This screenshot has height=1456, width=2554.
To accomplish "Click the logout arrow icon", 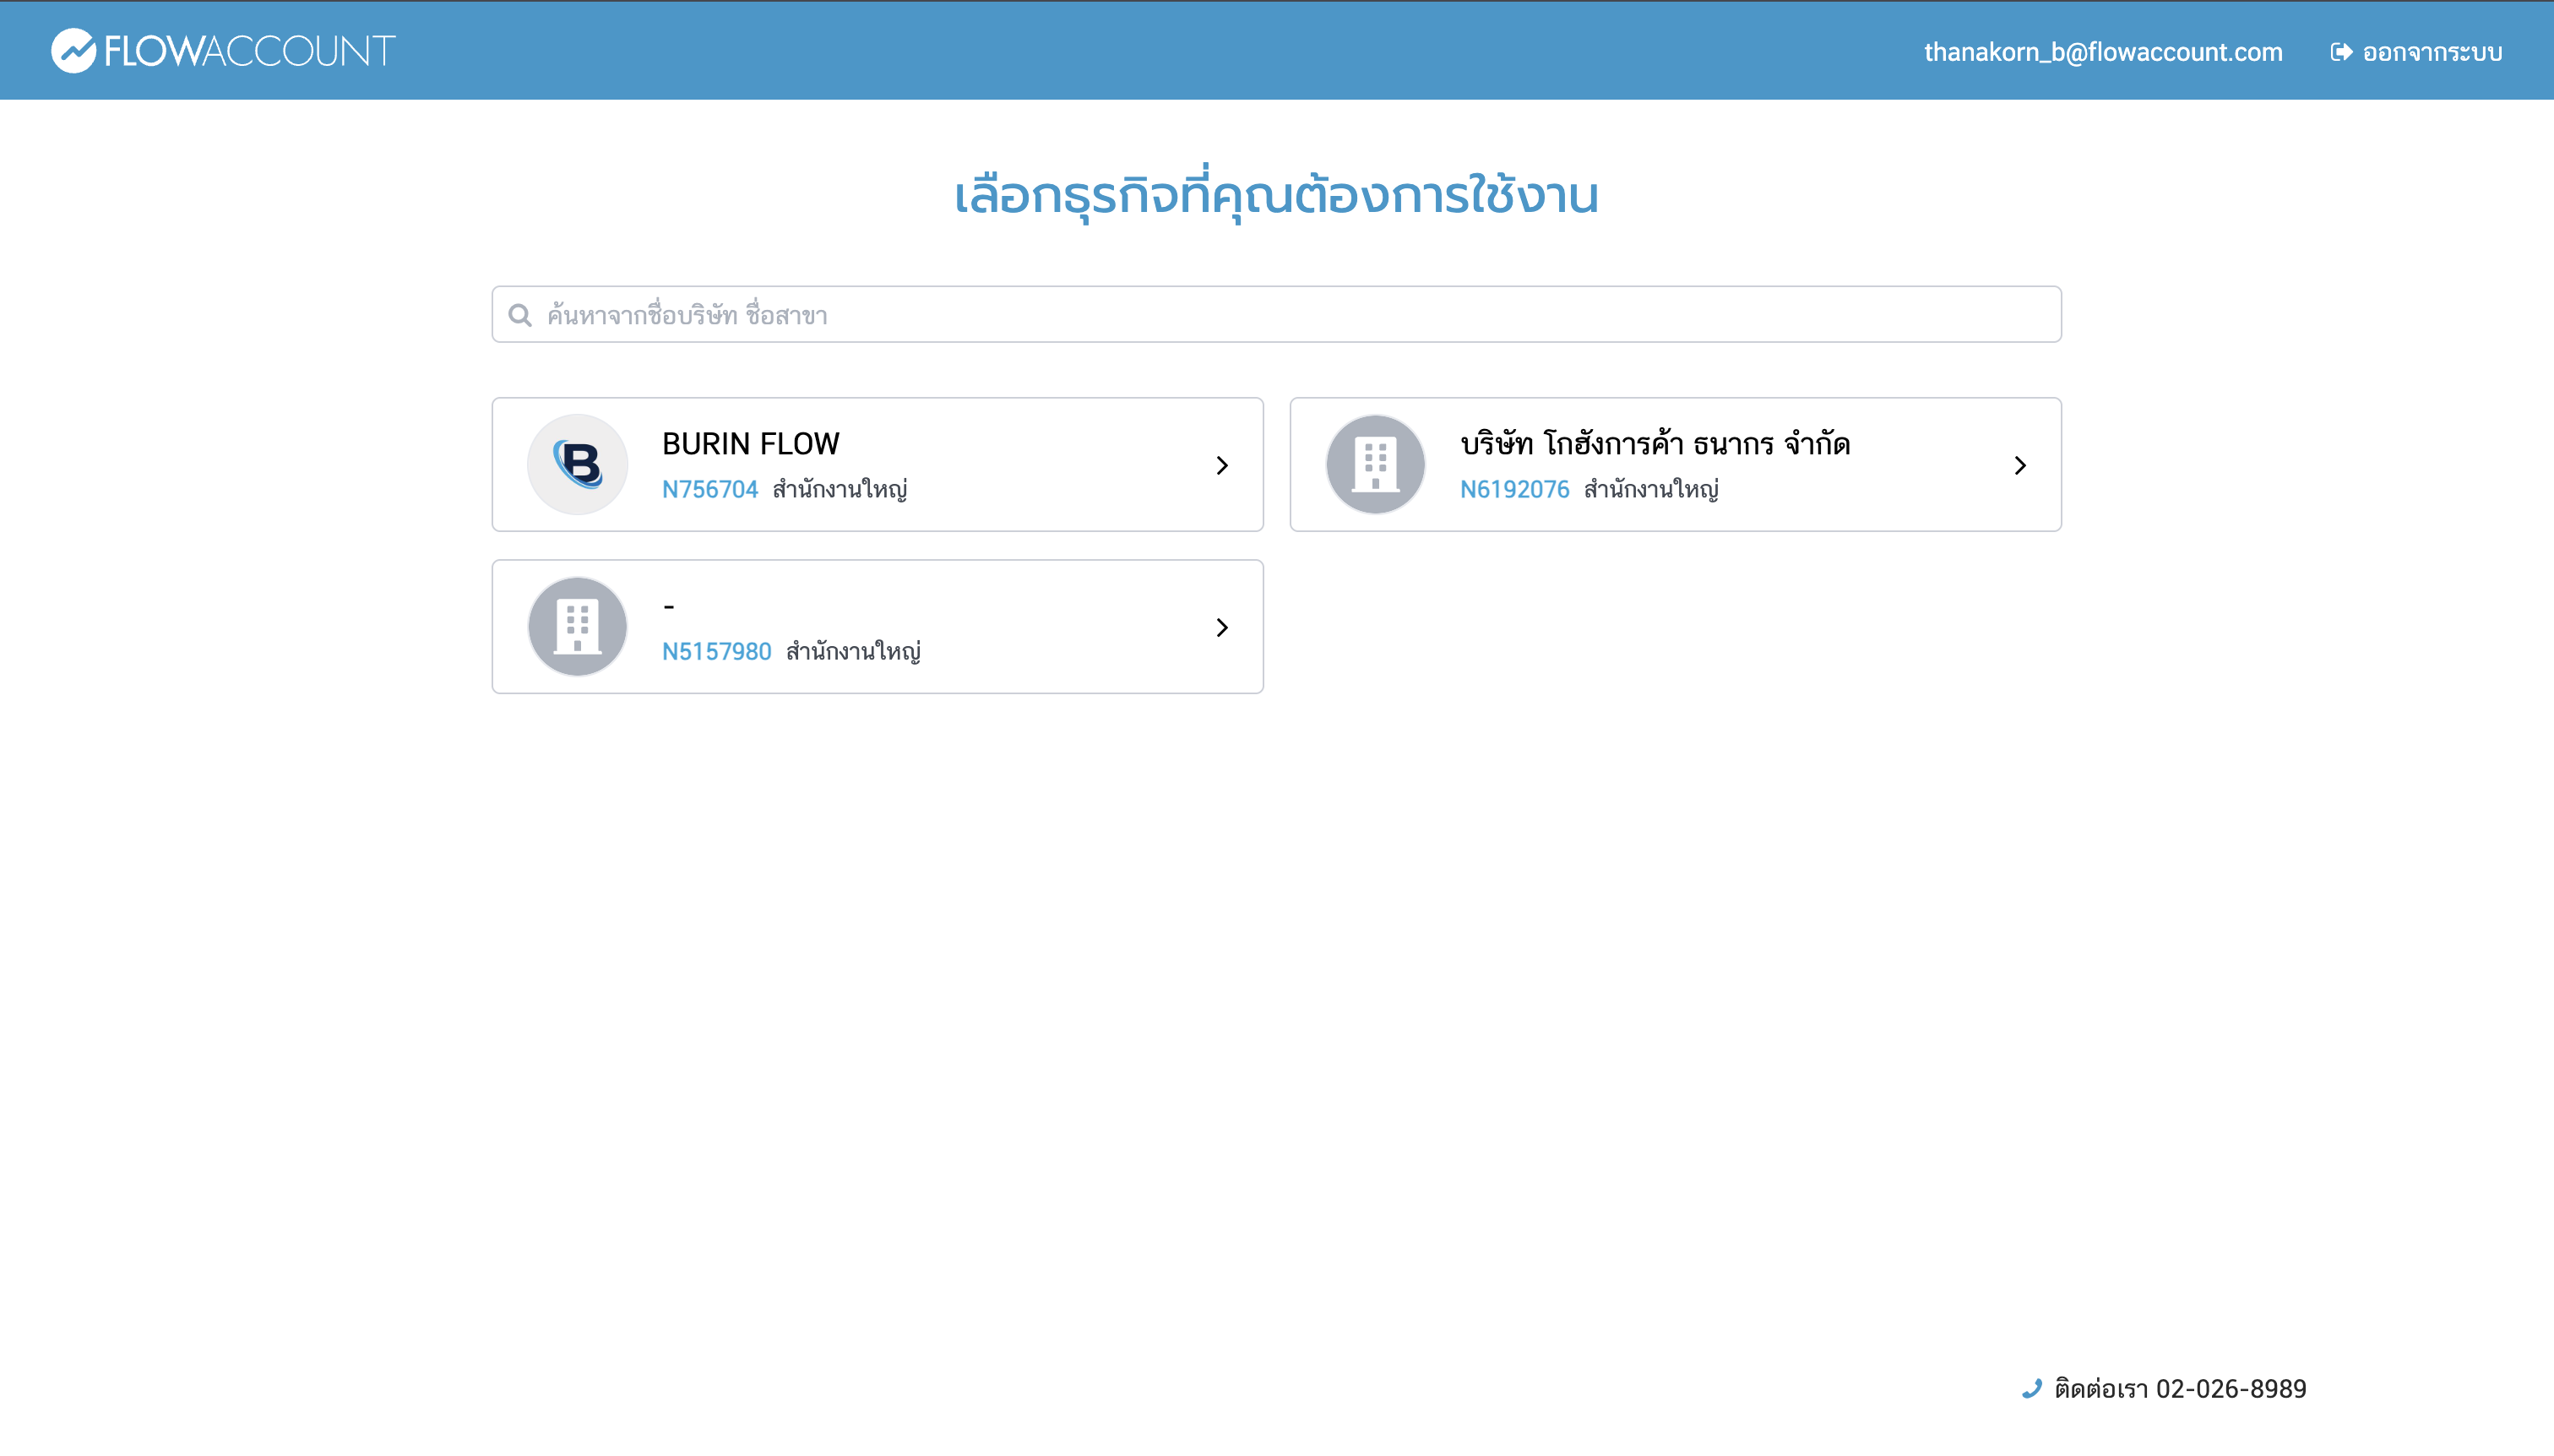I will 2341,52.
